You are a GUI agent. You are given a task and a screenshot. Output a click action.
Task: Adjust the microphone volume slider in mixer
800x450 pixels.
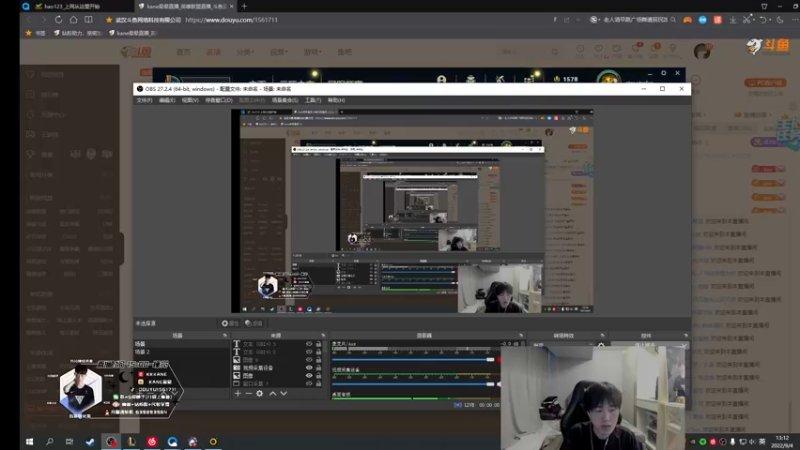[414, 360]
